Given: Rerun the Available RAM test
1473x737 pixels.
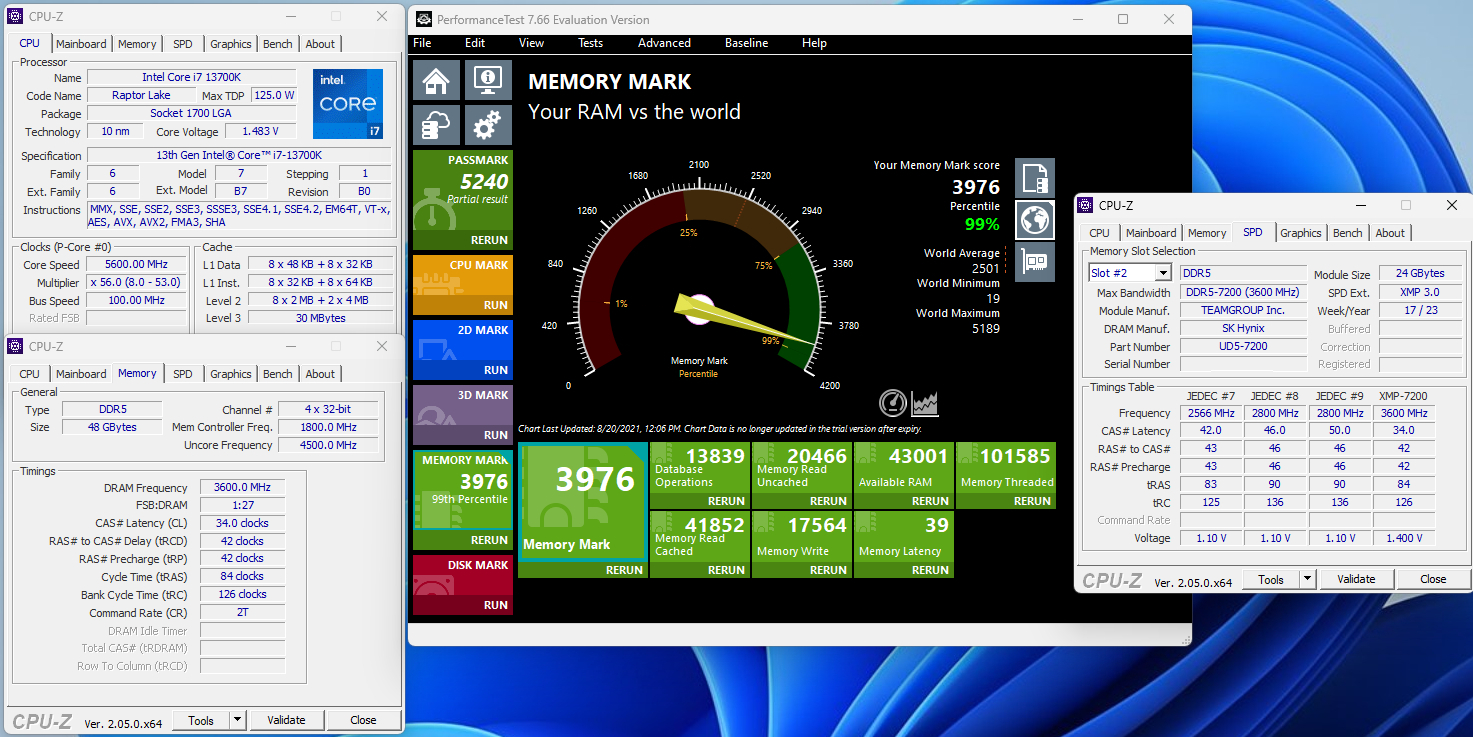Looking at the screenshot, I should 930,501.
